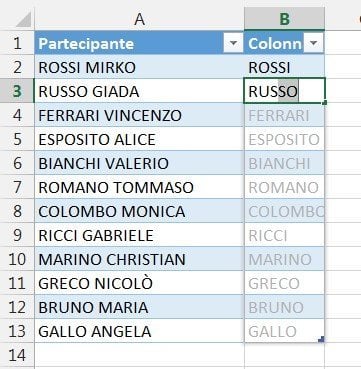
Task: Click the fill handle on cell B3
Action: (324, 103)
